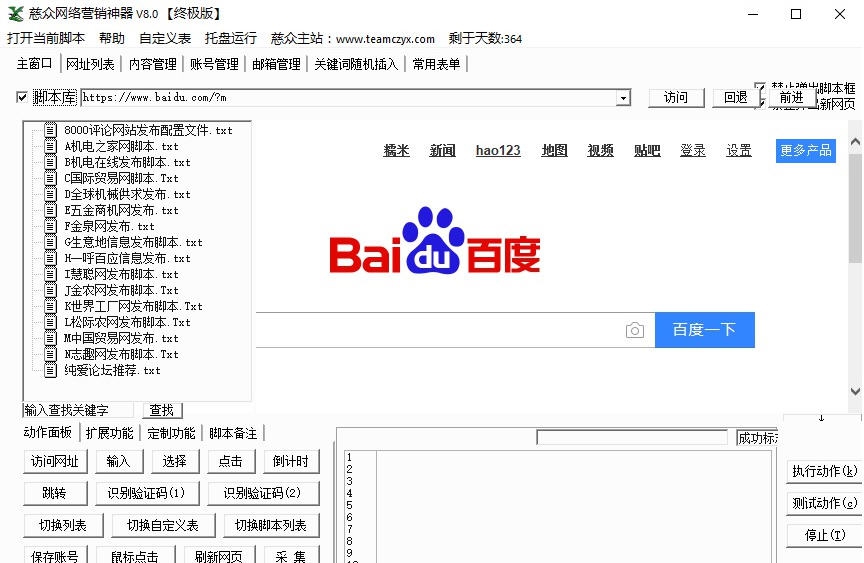Toggle the 禁止弹出脚本框 checkbox
The image size is (864, 563).
(760, 87)
